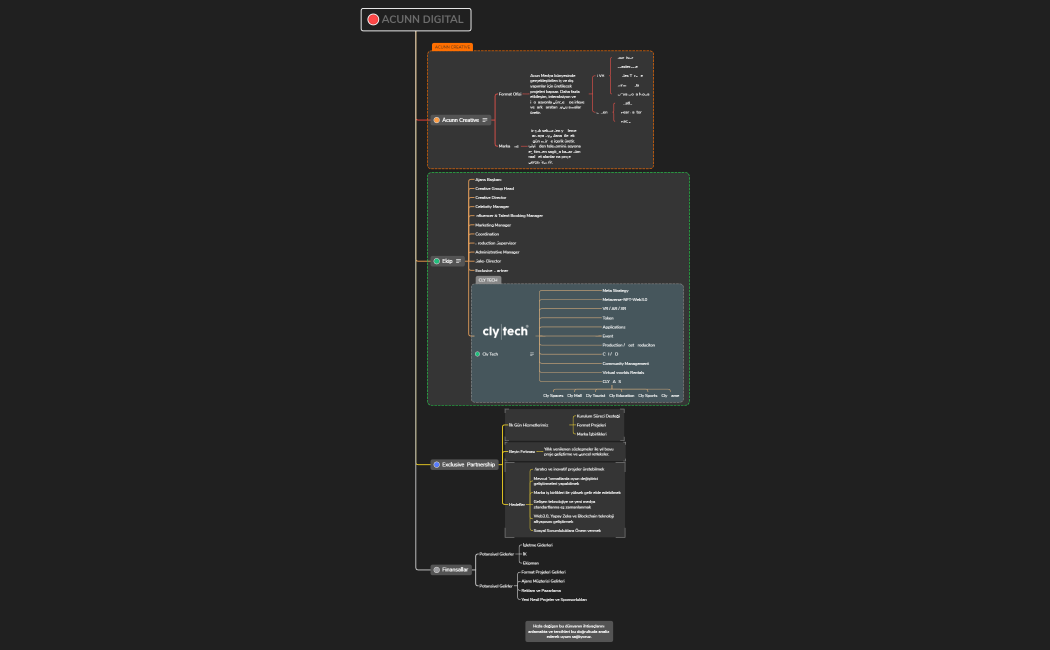Click the cly|tech logo image
This screenshot has width=1050, height=650.
click(x=505, y=331)
